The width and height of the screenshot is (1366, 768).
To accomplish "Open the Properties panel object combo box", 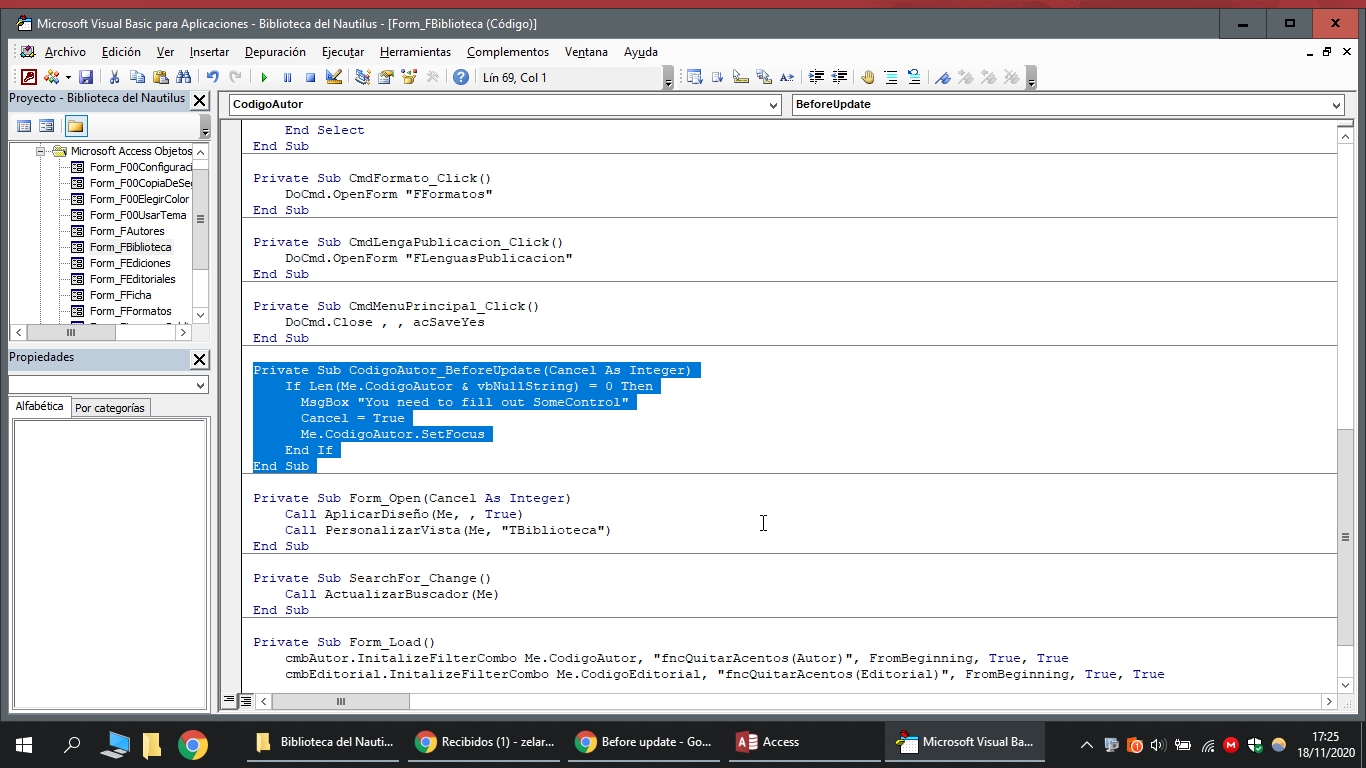I will (x=108, y=385).
